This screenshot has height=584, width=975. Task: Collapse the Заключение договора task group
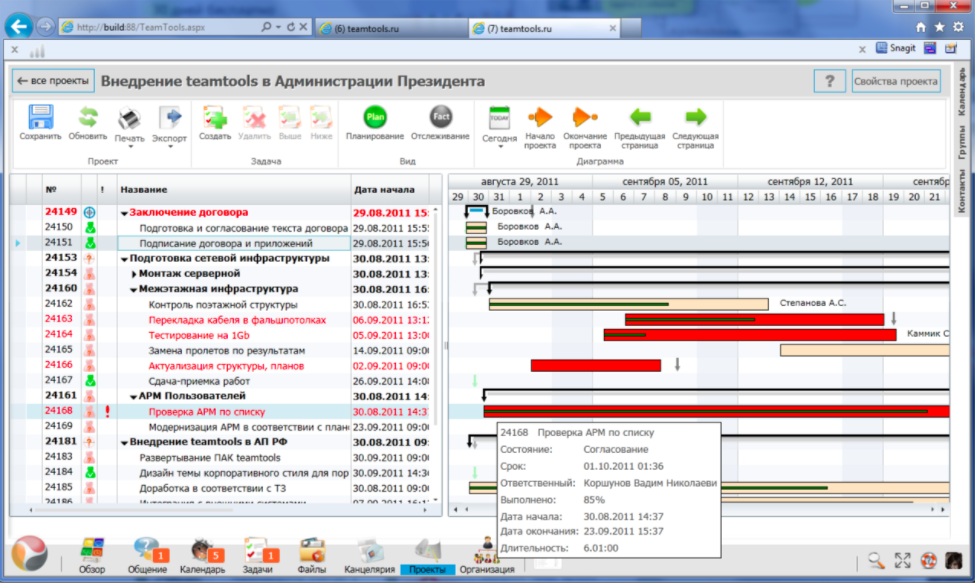pos(124,213)
